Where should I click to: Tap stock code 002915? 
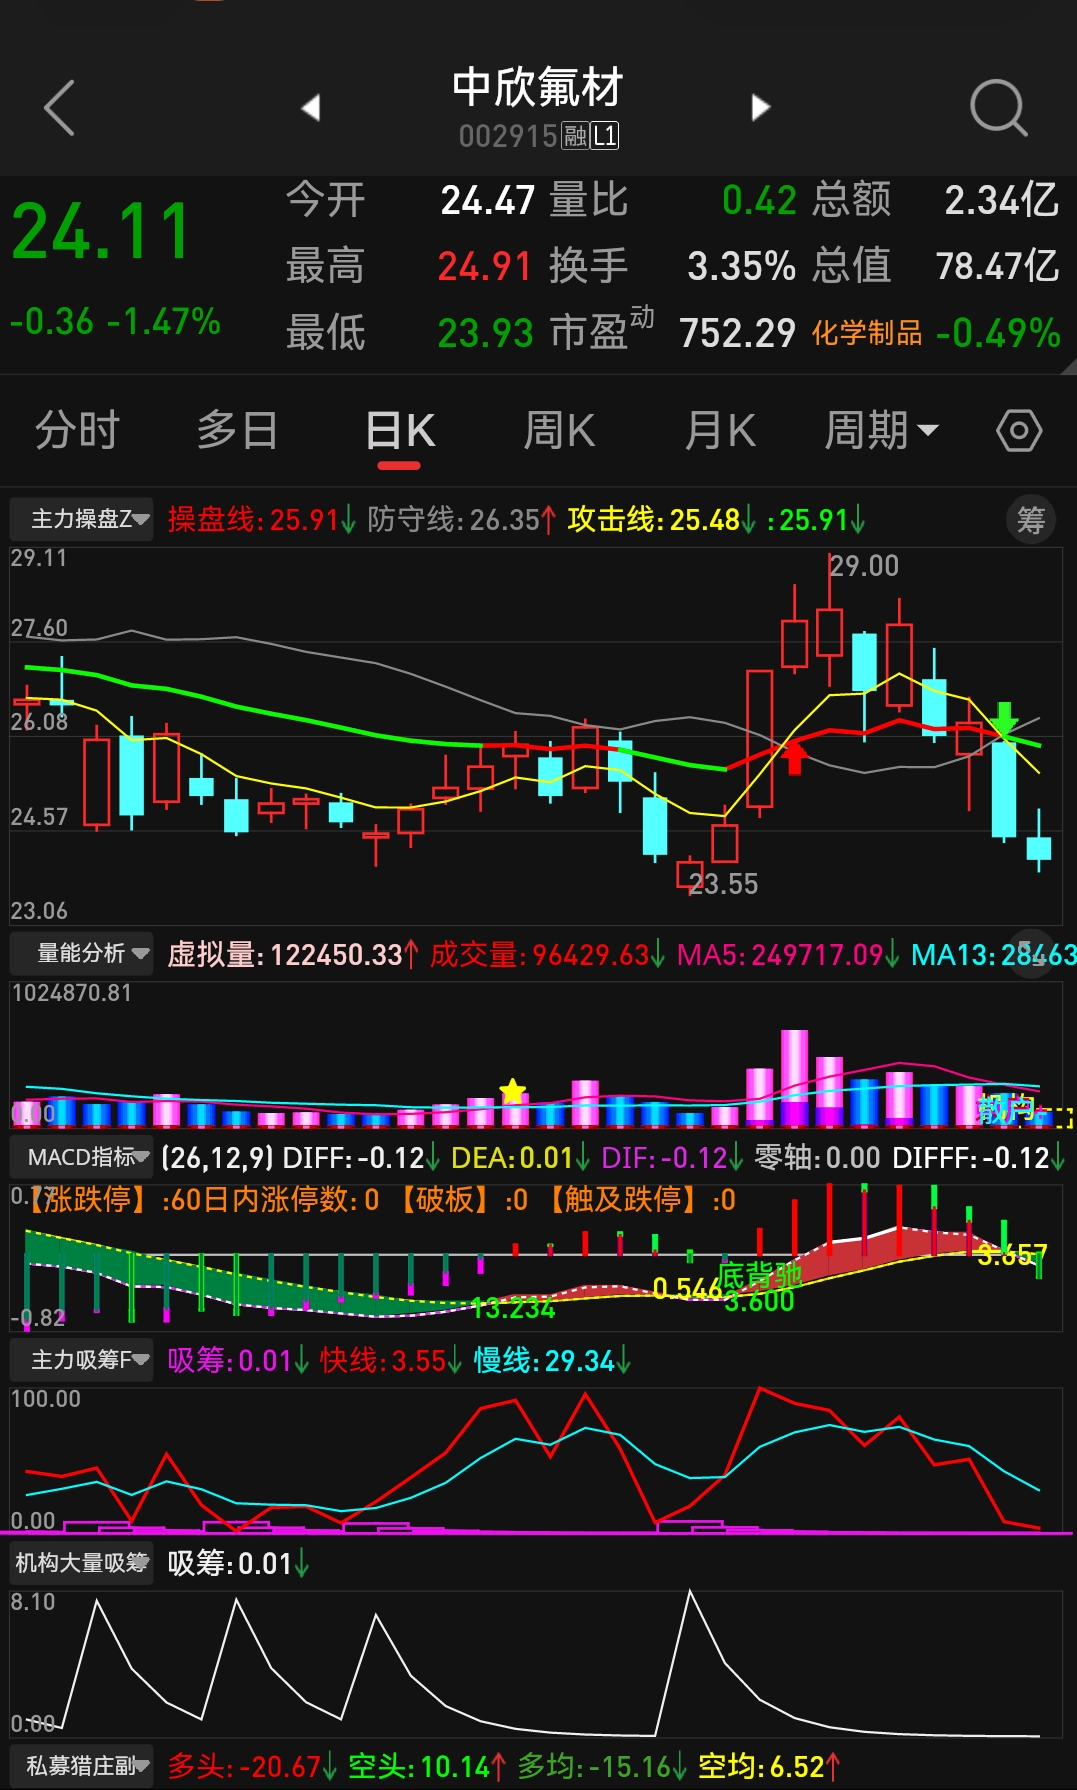click(508, 136)
